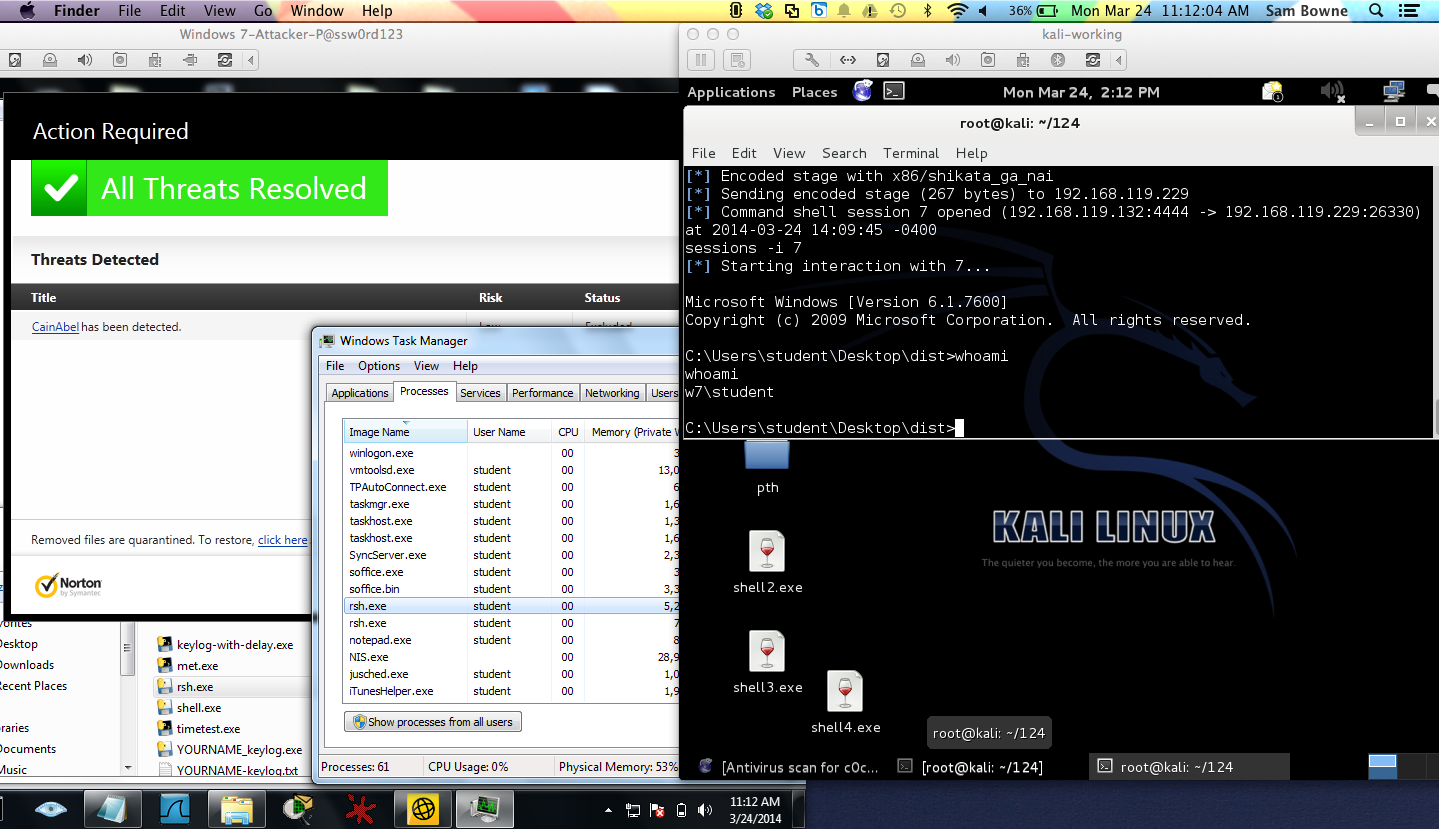This screenshot has height=829, width=1439.
Task: Switch to the Applications tab in Task Manager
Action: coord(360,393)
